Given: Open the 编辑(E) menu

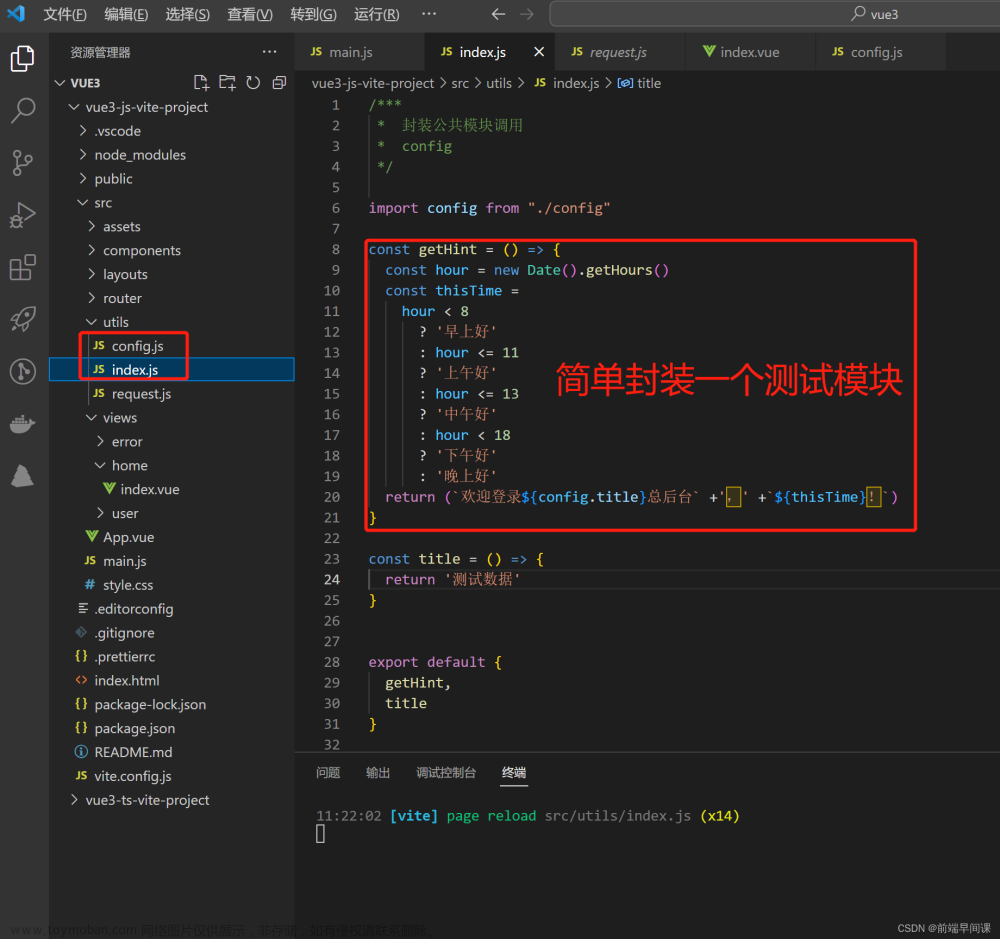Looking at the screenshot, I should coord(126,14).
